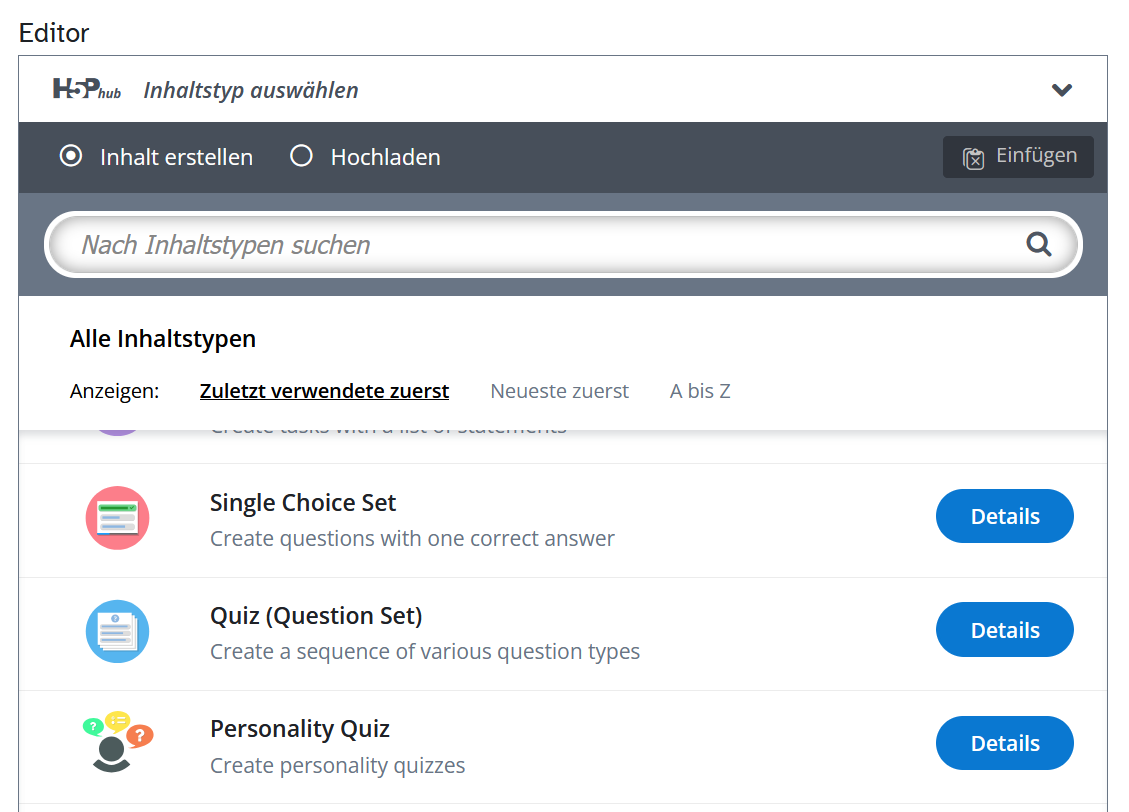Open Details for Single Choice Set
The width and height of the screenshot is (1129, 812).
pos(1004,516)
